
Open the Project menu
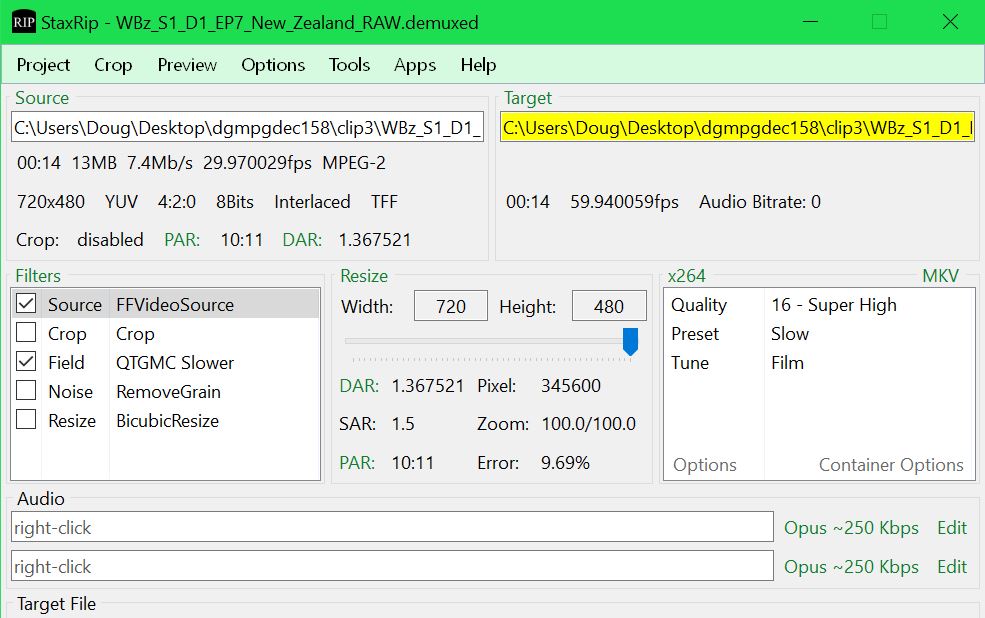(43, 65)
